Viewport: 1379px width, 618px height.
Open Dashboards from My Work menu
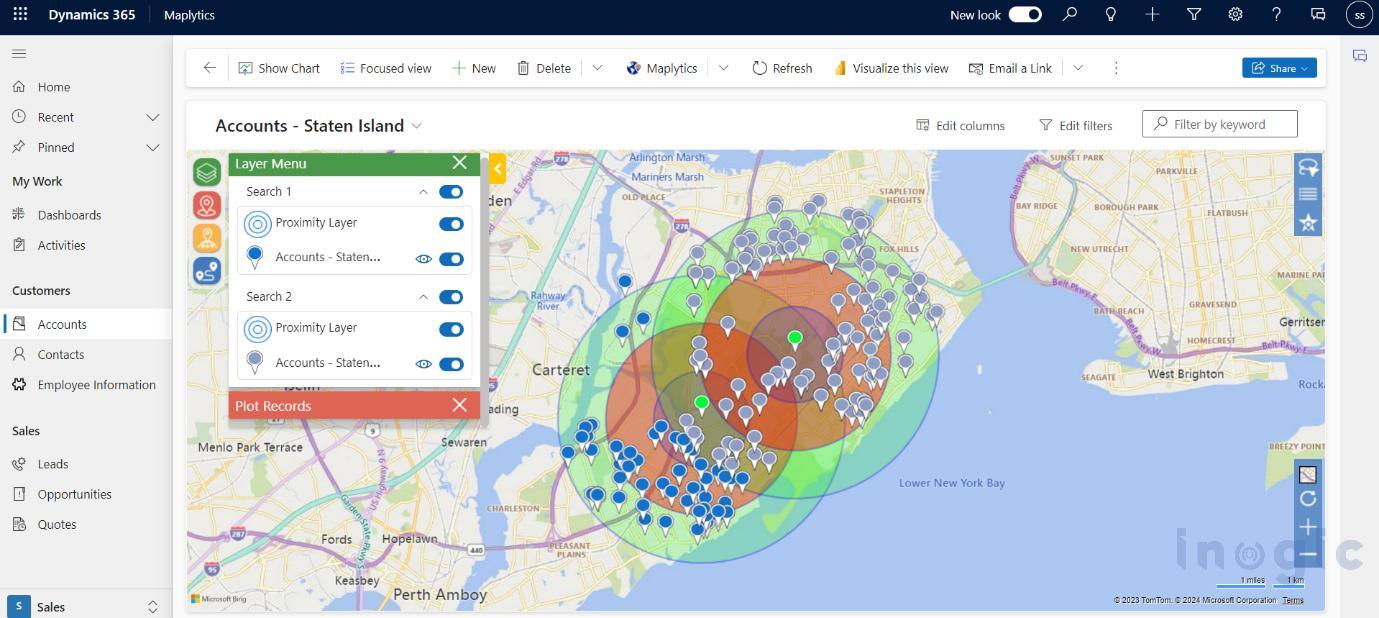(x=69, y=215)
